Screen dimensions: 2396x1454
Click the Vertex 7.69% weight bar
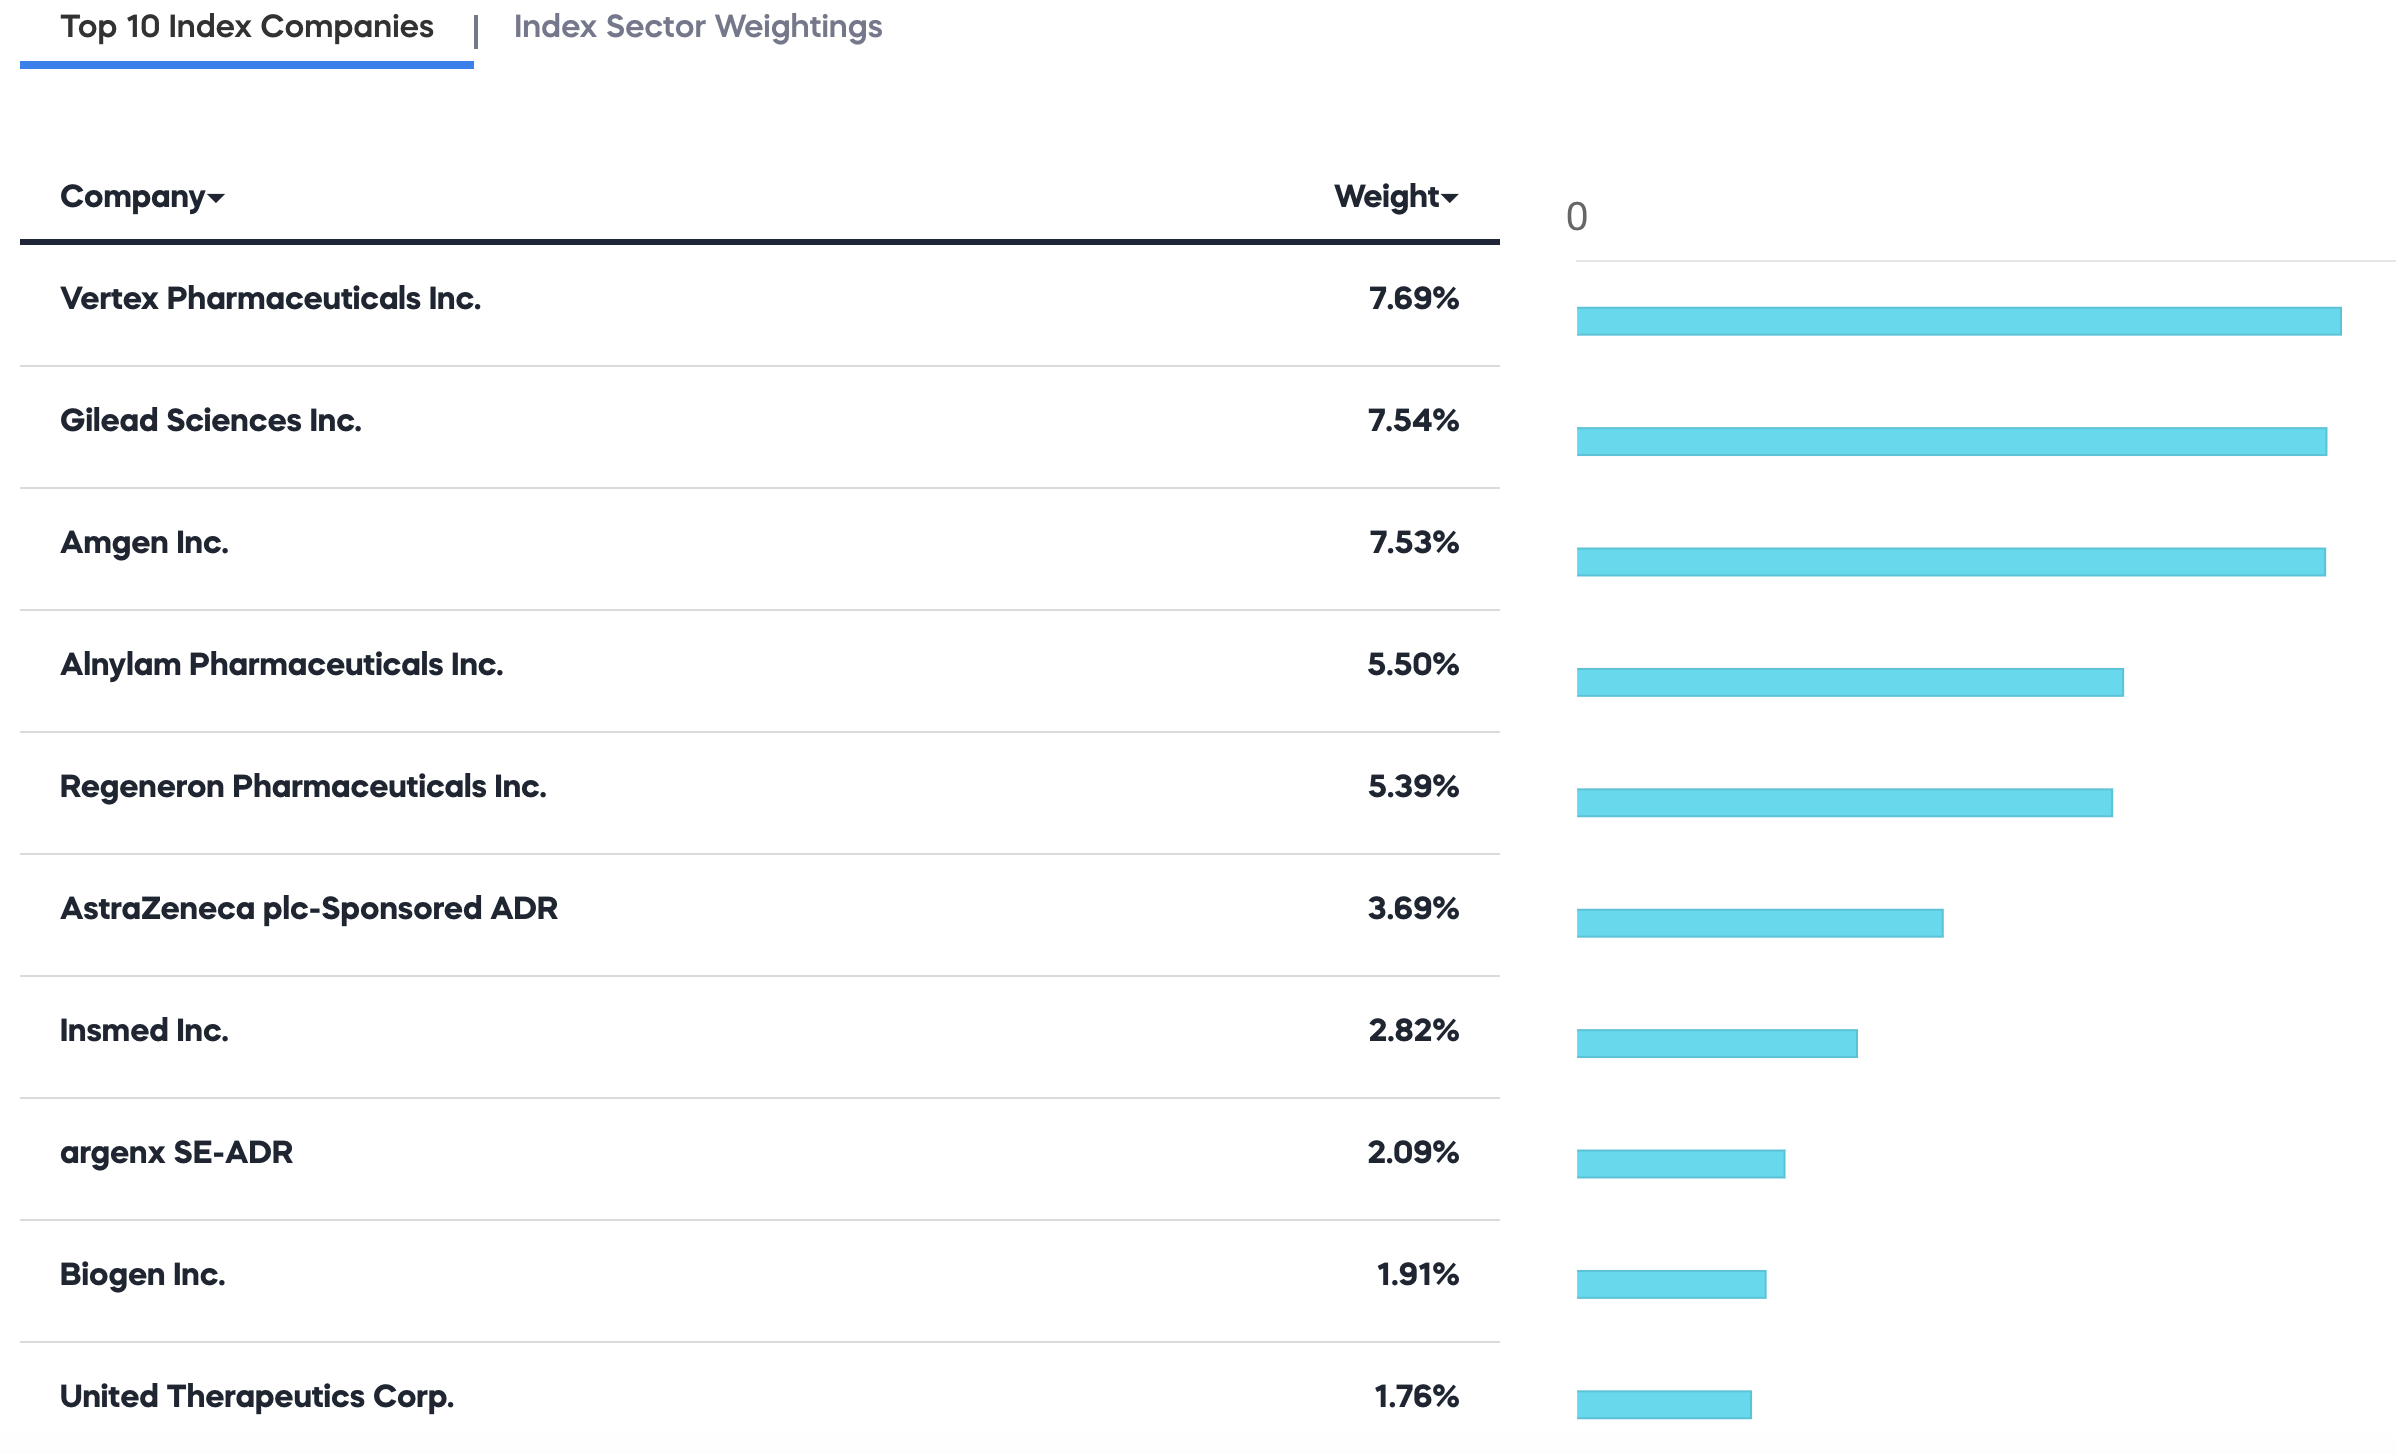1958,321
